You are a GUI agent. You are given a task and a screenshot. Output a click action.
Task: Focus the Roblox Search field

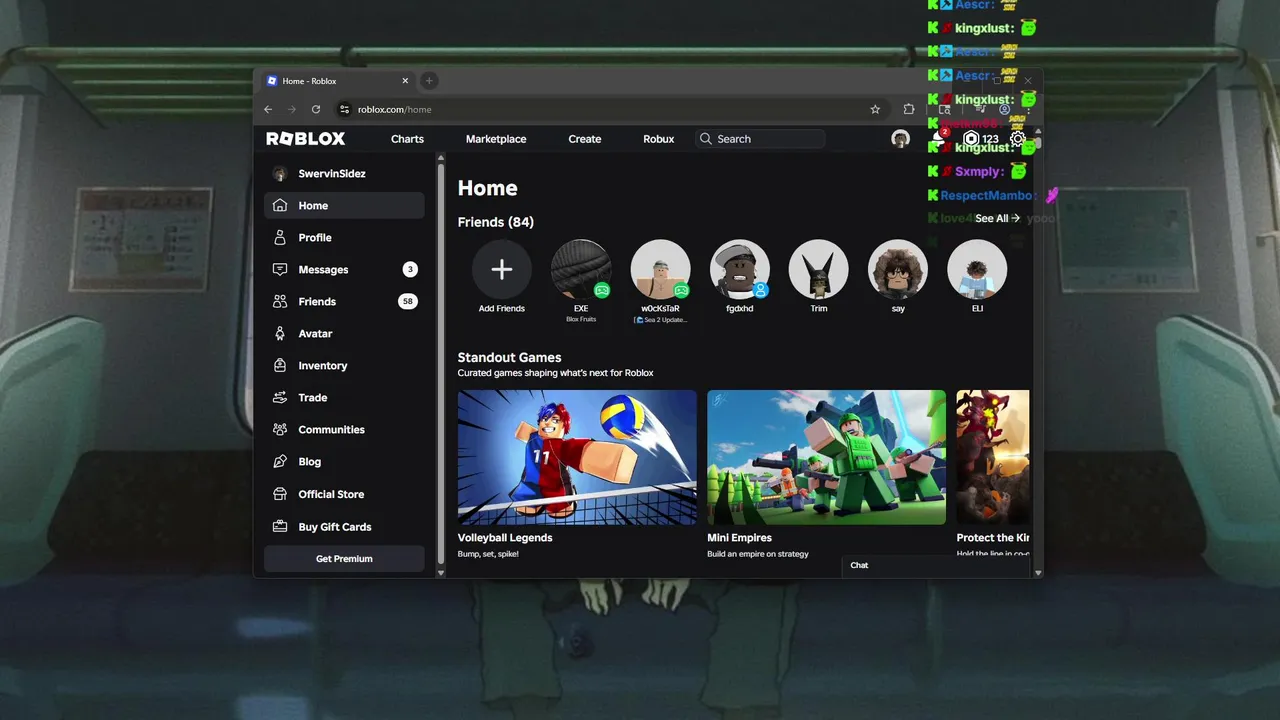pyautogui.click(x=761, y=139)
